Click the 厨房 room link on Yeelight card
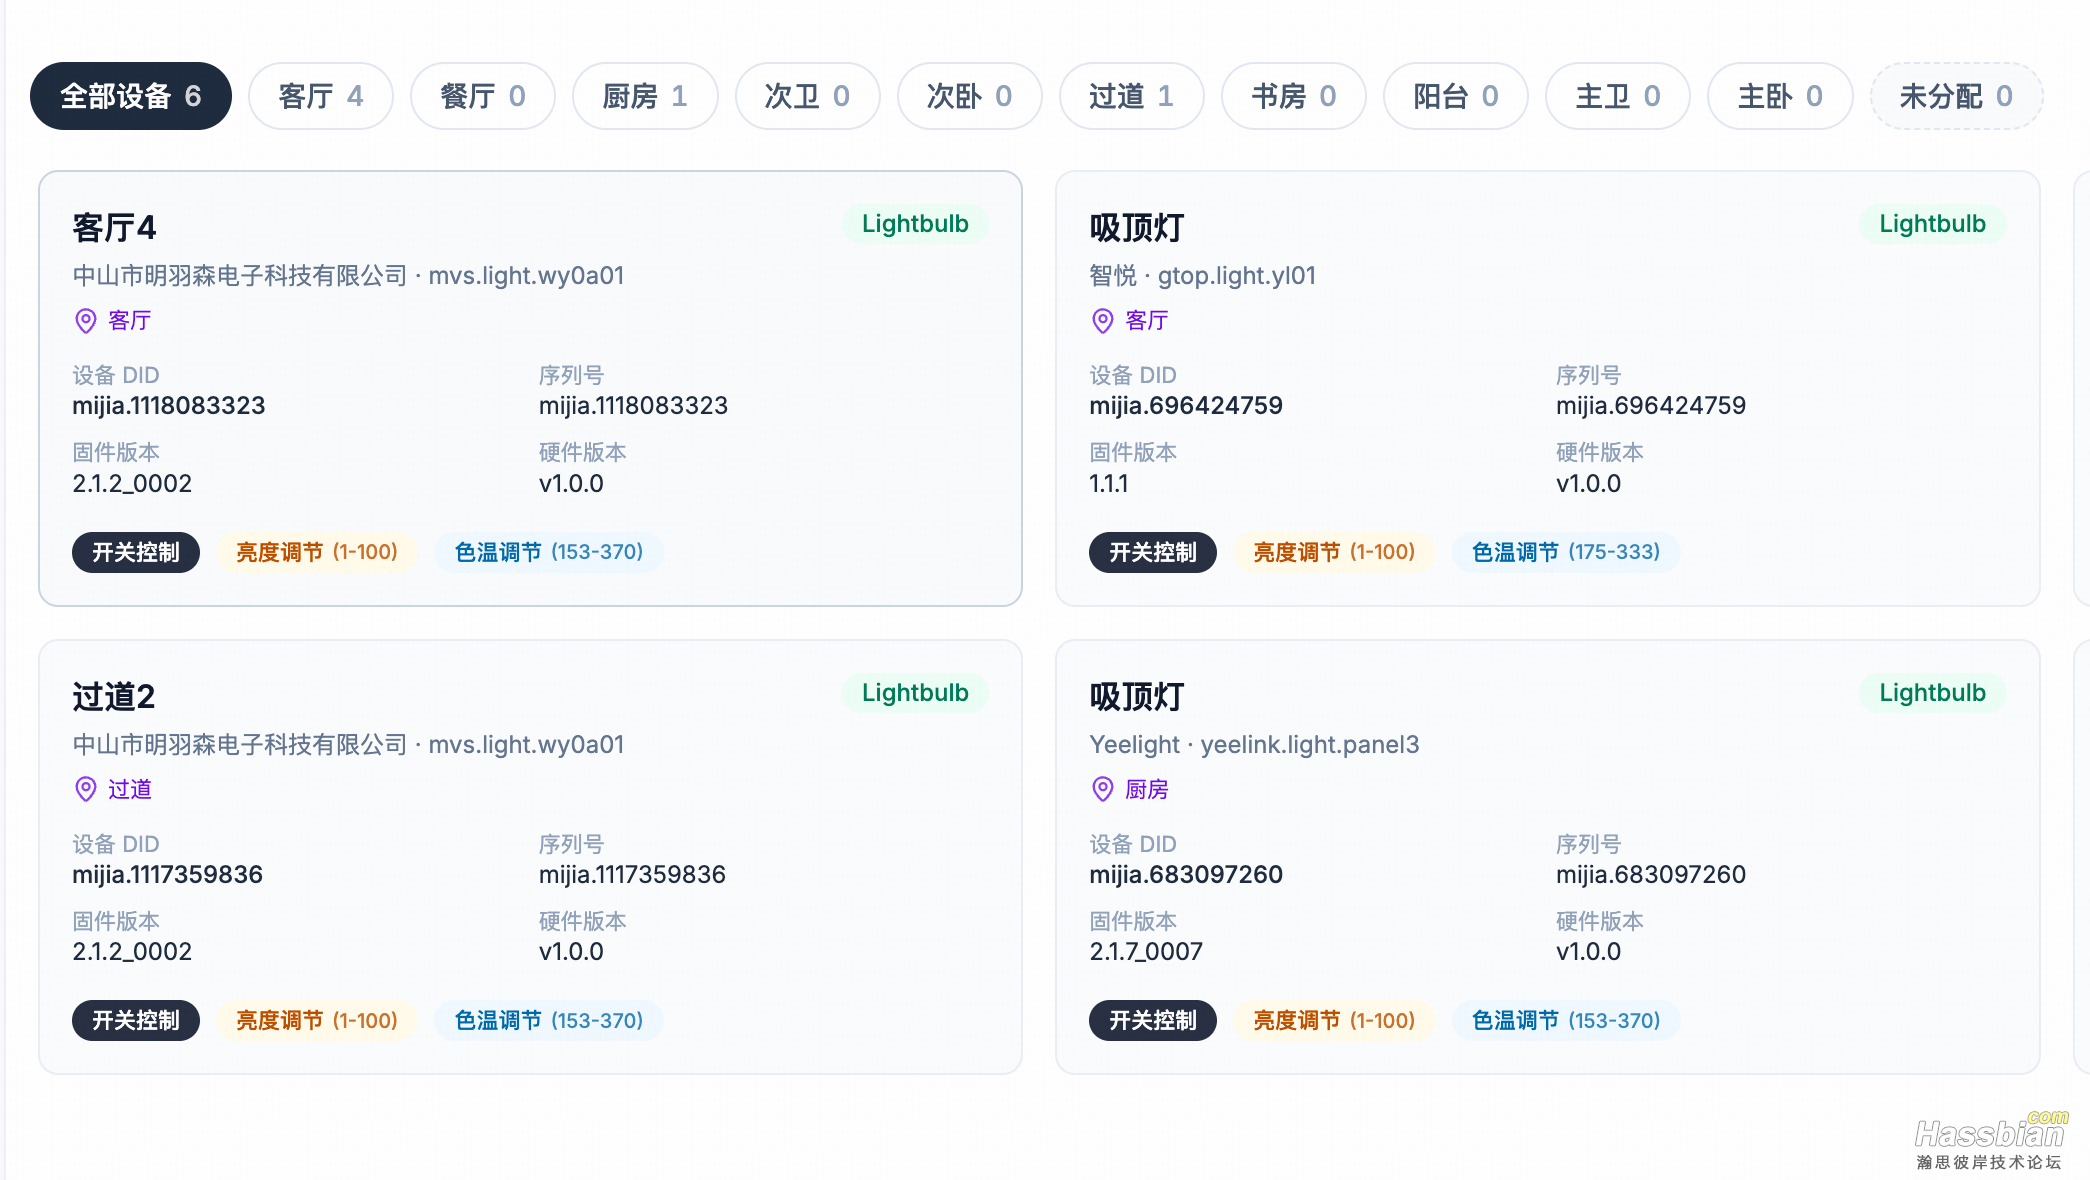The width and height of the screenshot is (2090, 1180). coord(1147,790)
